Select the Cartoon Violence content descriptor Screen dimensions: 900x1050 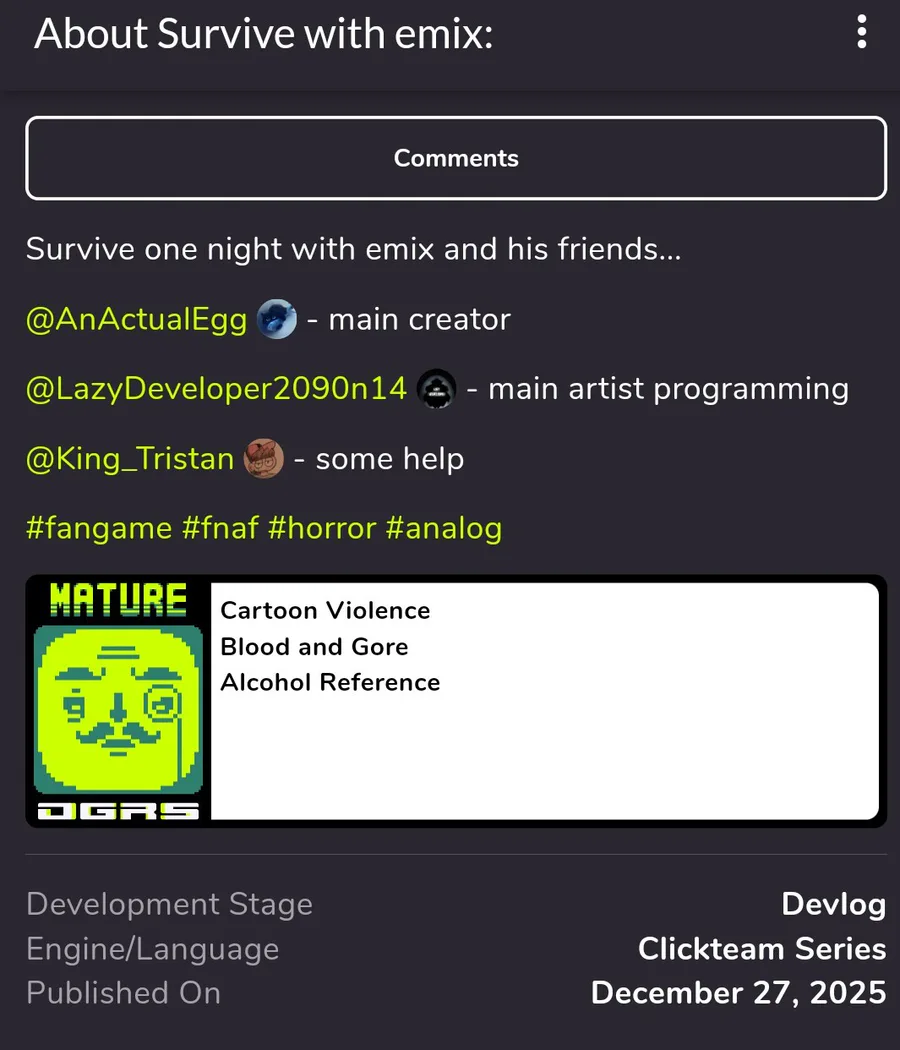325,611
